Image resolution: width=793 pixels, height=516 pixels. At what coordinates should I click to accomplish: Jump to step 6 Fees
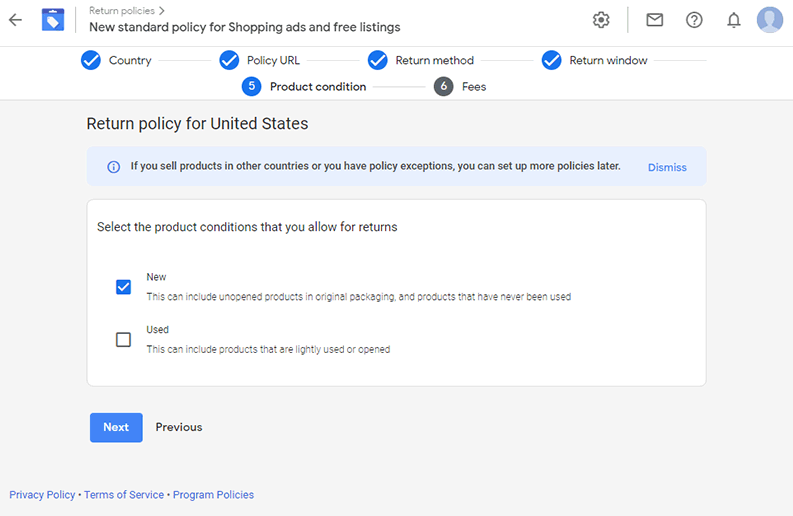coord(460,87)
